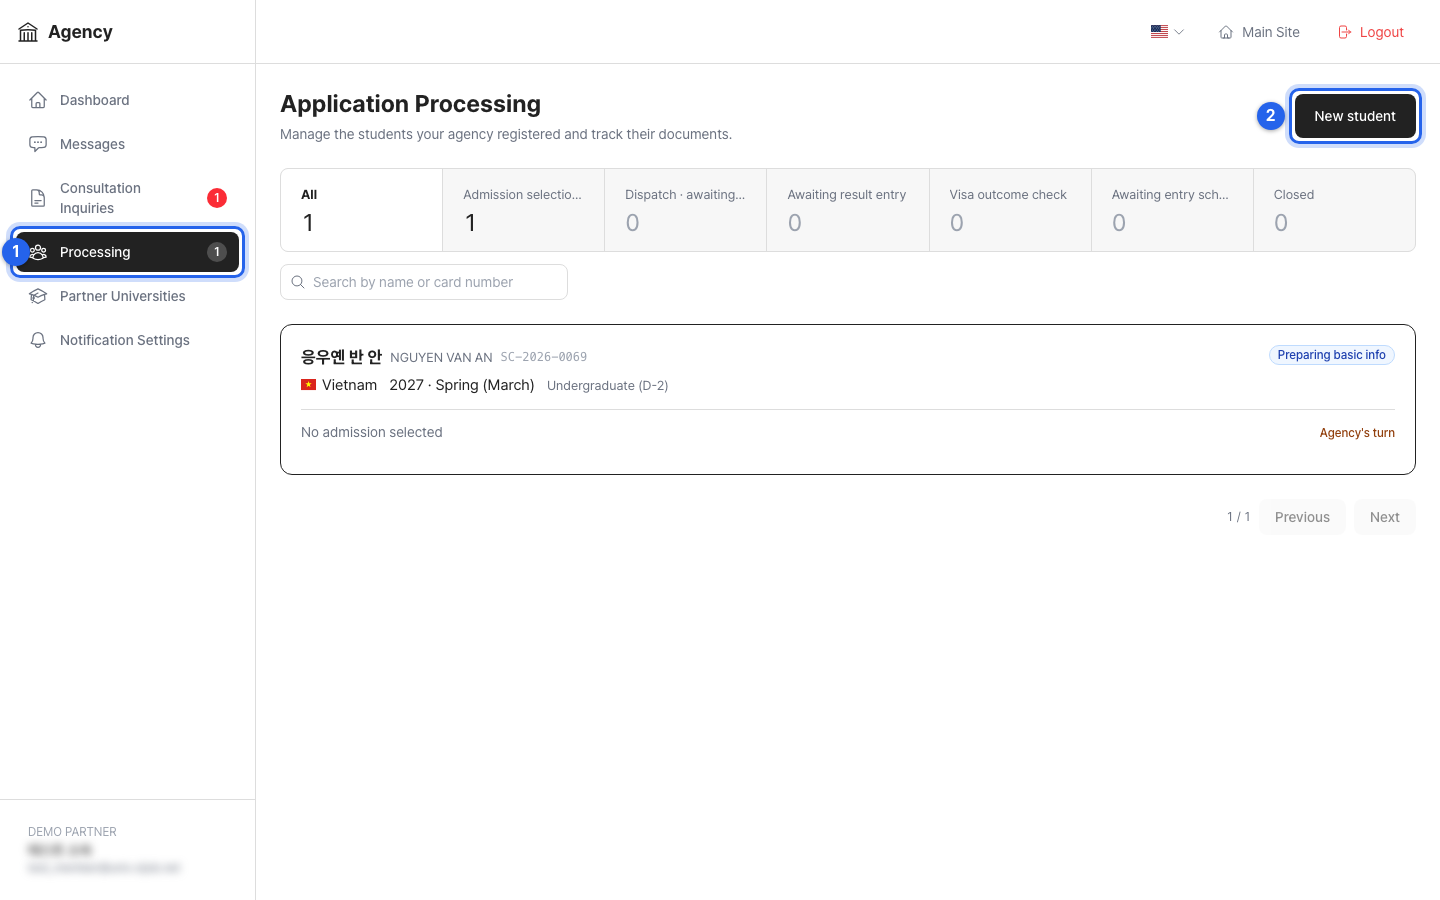Click the Processing people icon
This screenshot has width=1440, height=900.
[38, 252]
